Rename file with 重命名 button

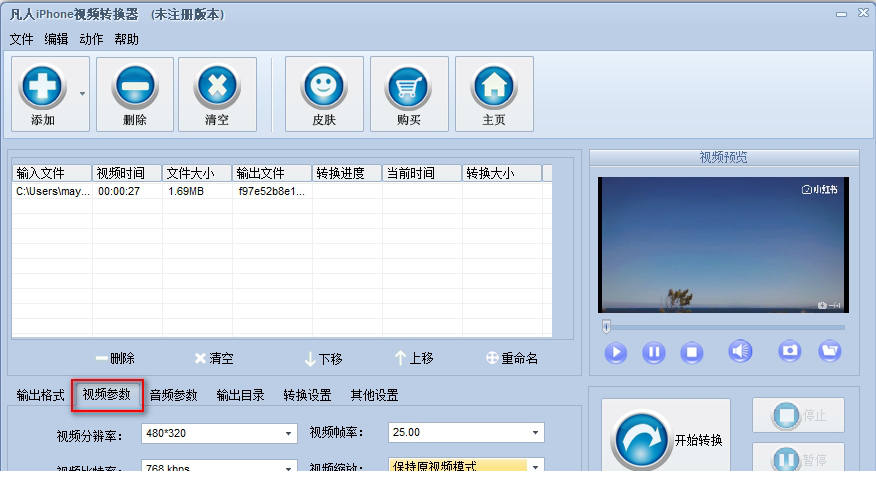click(x=512, y=358)
